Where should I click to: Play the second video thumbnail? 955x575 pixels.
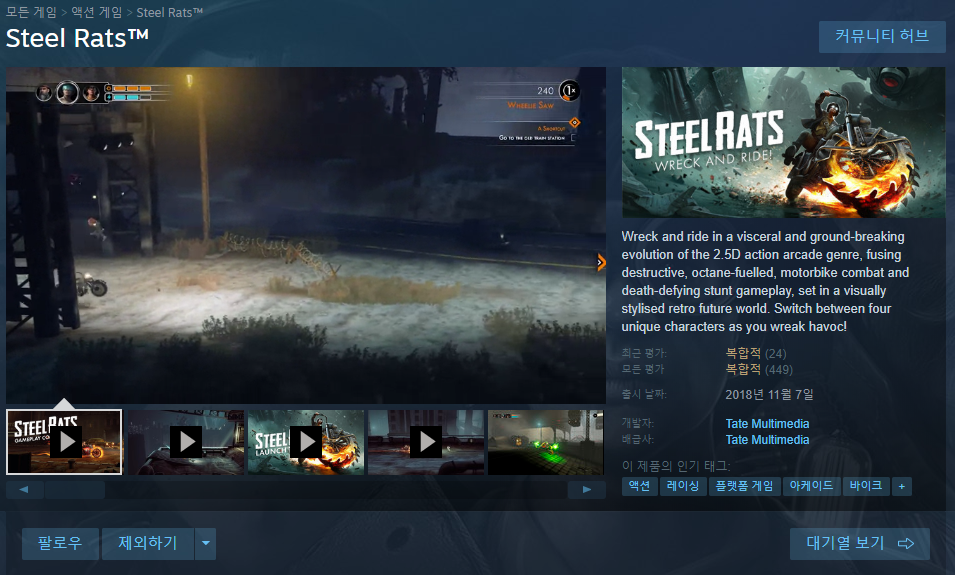coord(186,442)
